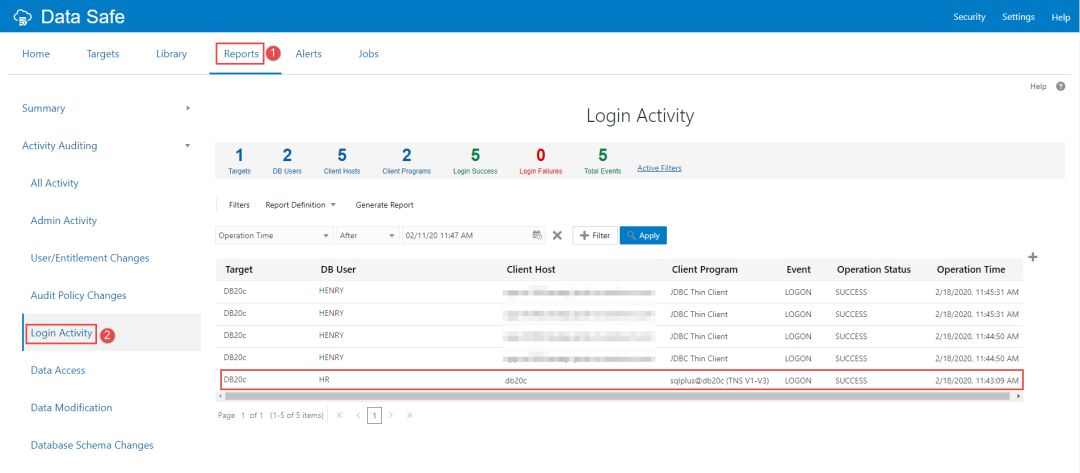The height and width of the screenshot is (473, 1080).
Task: Open the Operation Time filter dropdown
Action: tap(274, 235)
